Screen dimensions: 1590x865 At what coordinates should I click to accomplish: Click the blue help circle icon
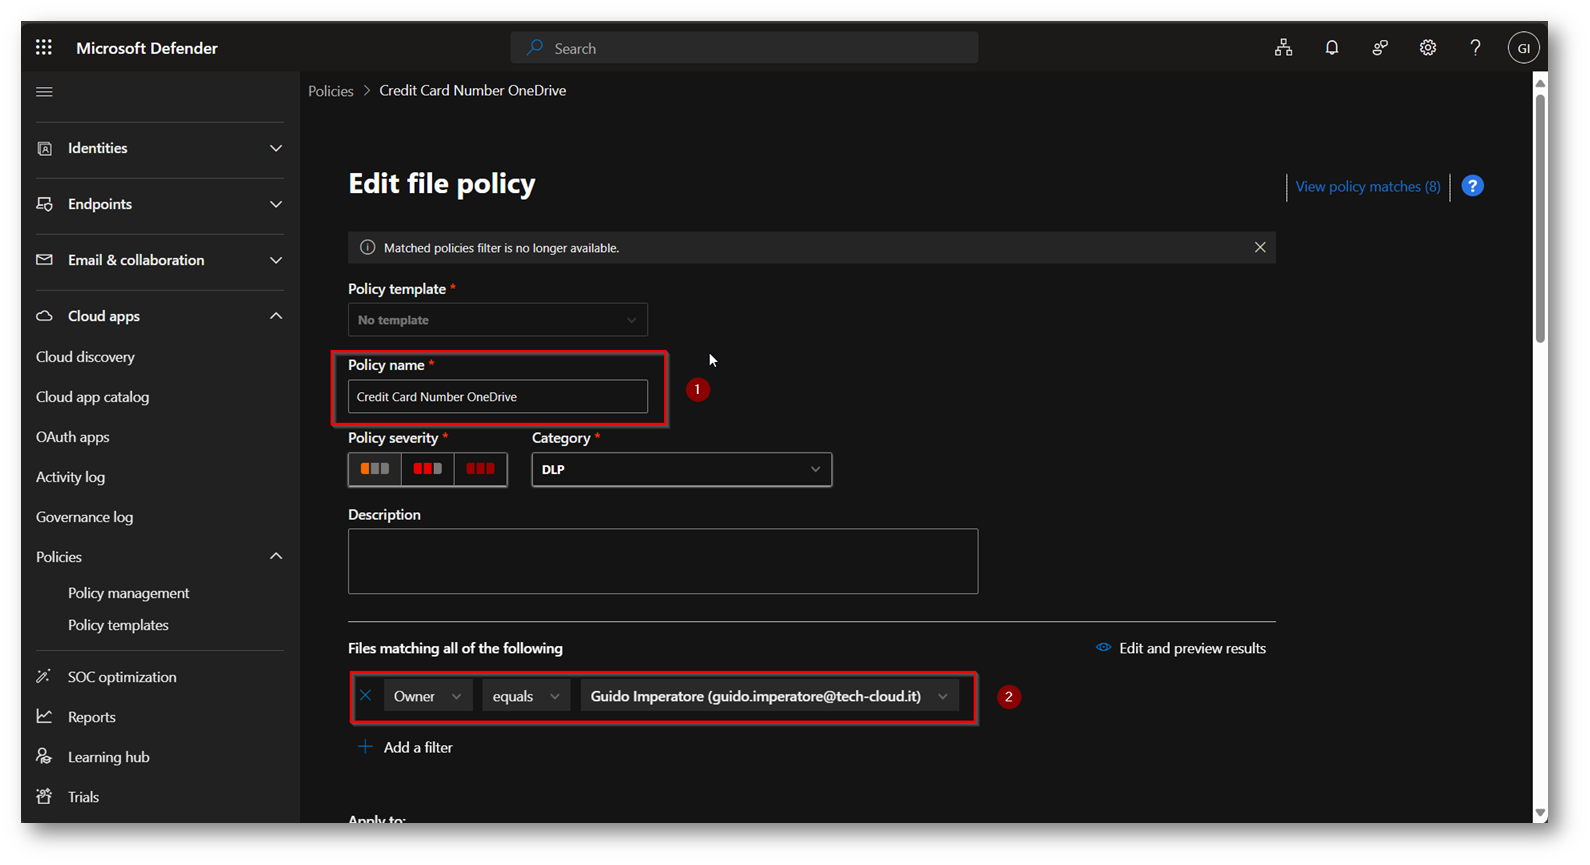tap(1472, 186)
